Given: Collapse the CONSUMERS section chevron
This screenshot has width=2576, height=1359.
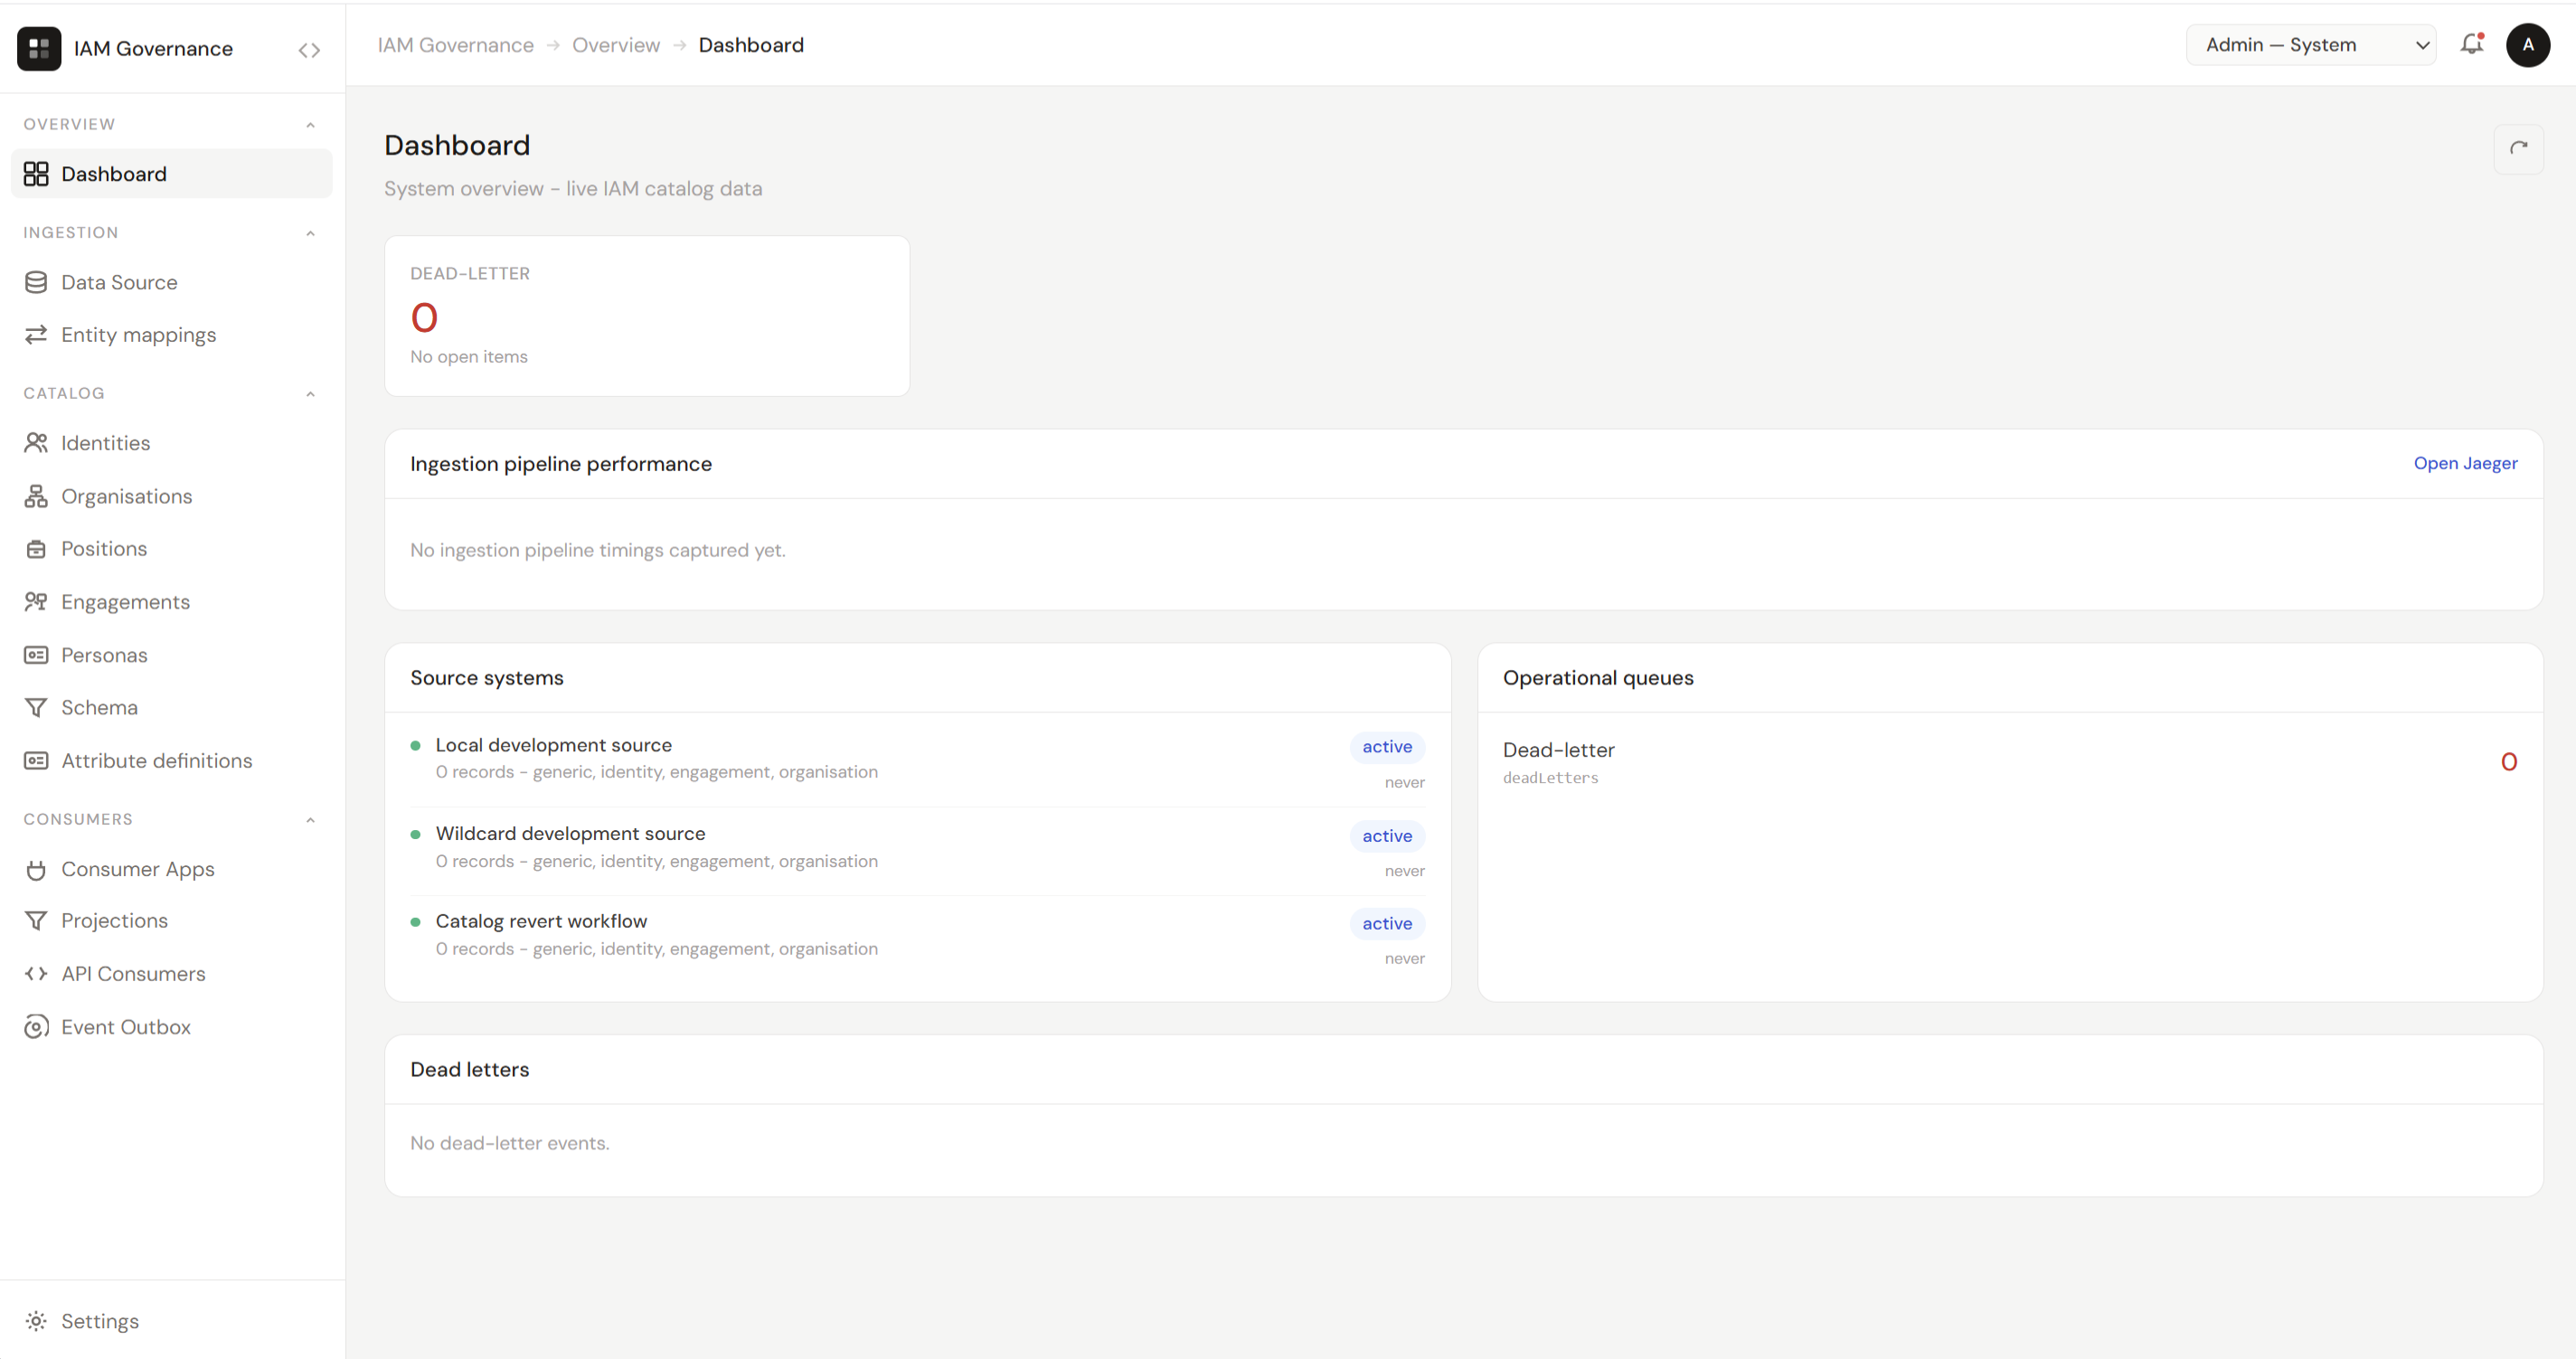Looking at the screenshot, I should [x=310, y=820].
